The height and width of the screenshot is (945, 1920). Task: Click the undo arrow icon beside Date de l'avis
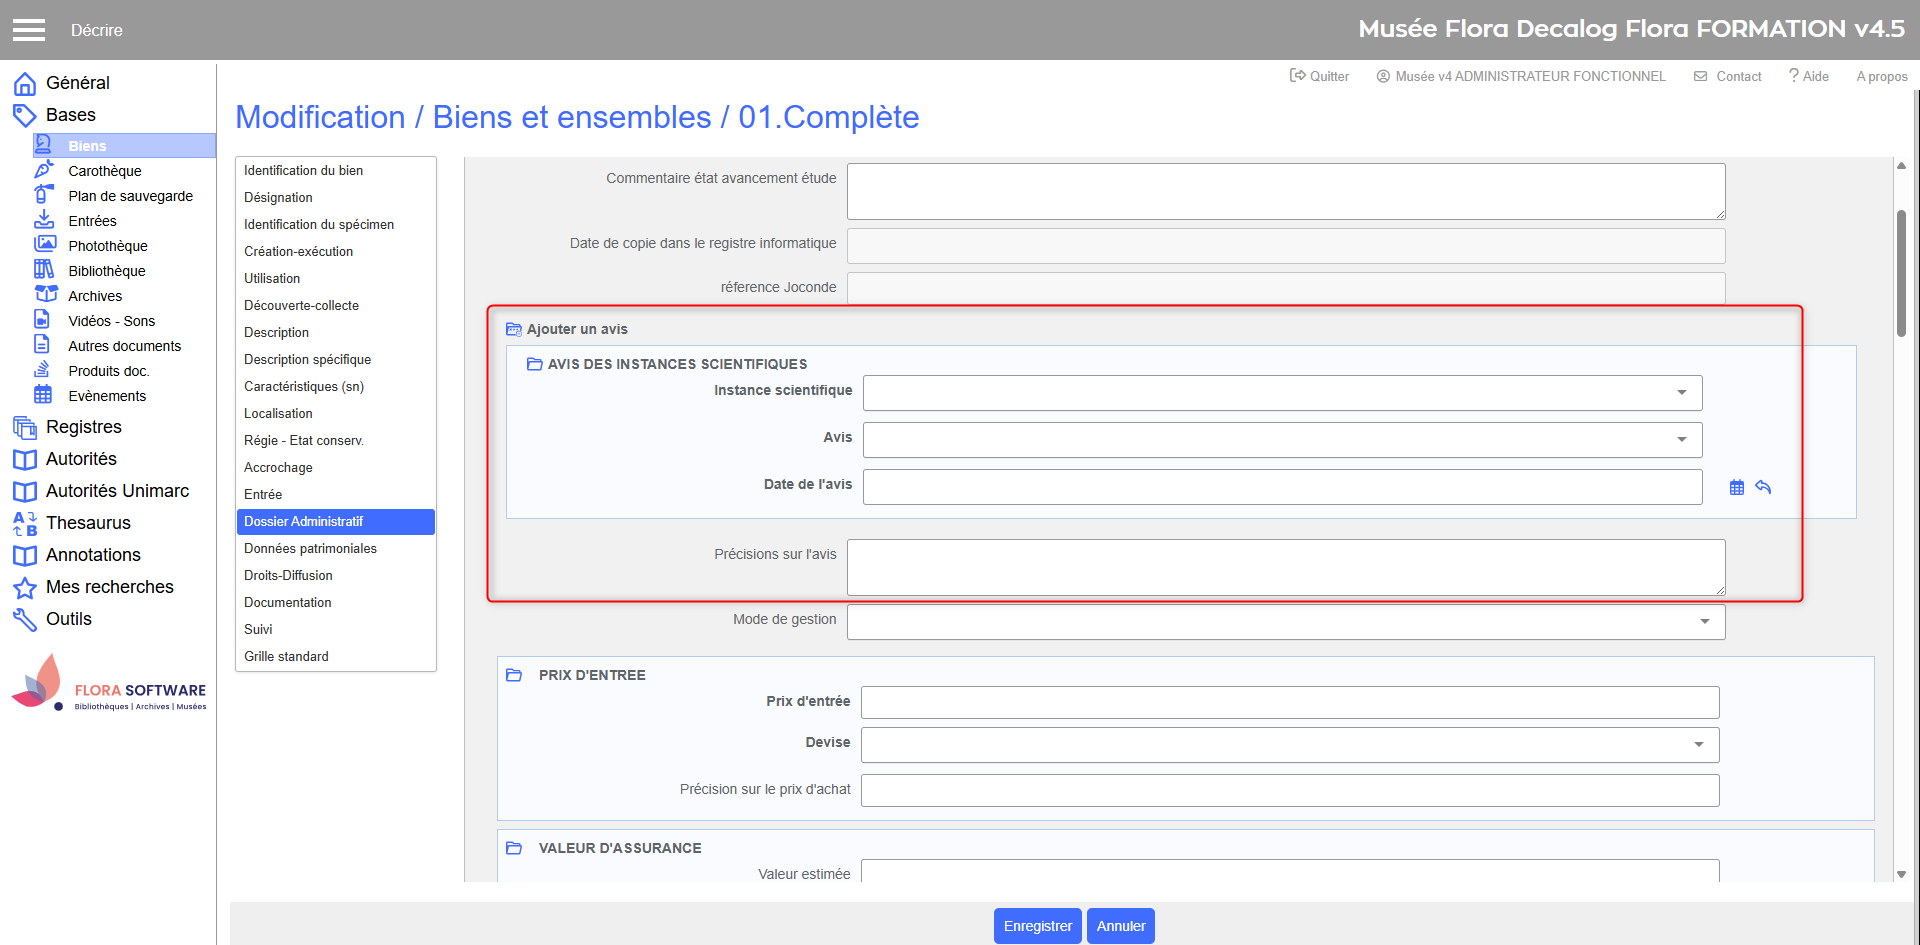(x=1763, y=488)
